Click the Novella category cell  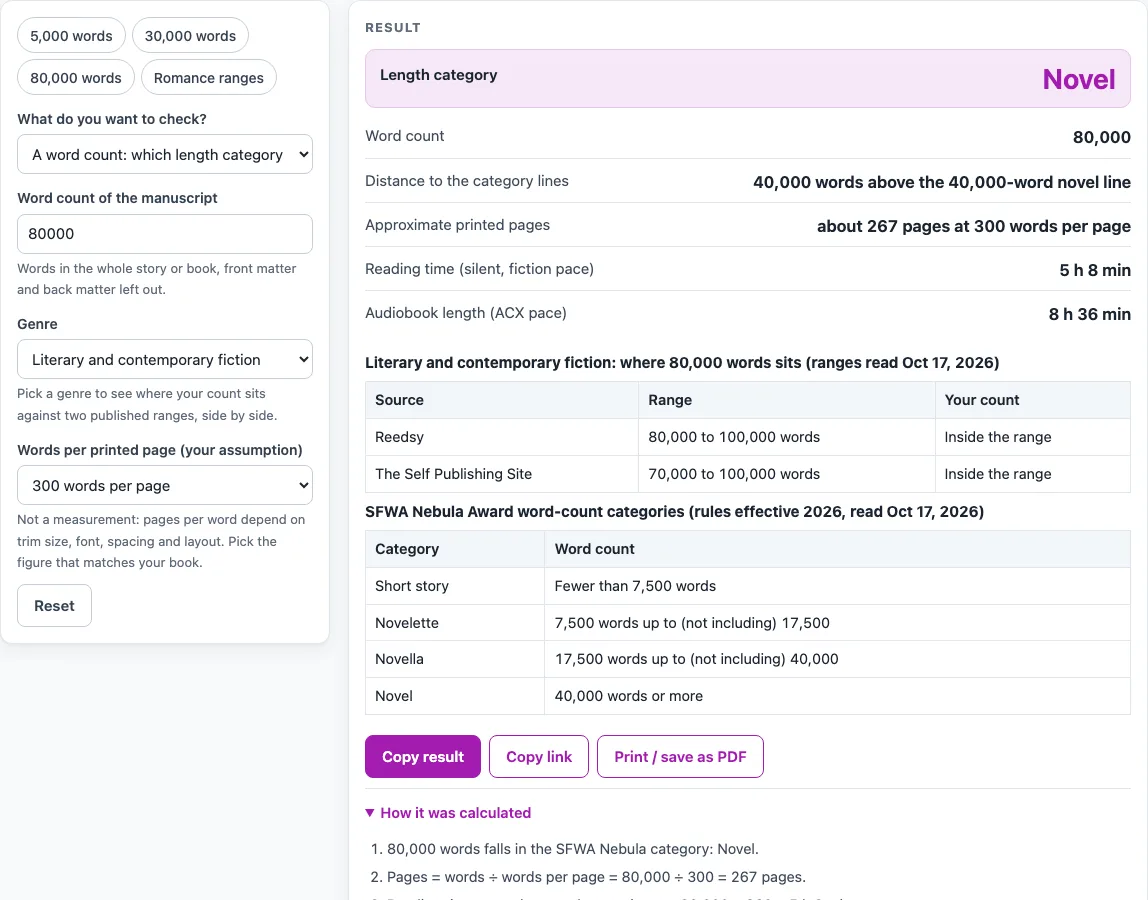pos(455,659)
